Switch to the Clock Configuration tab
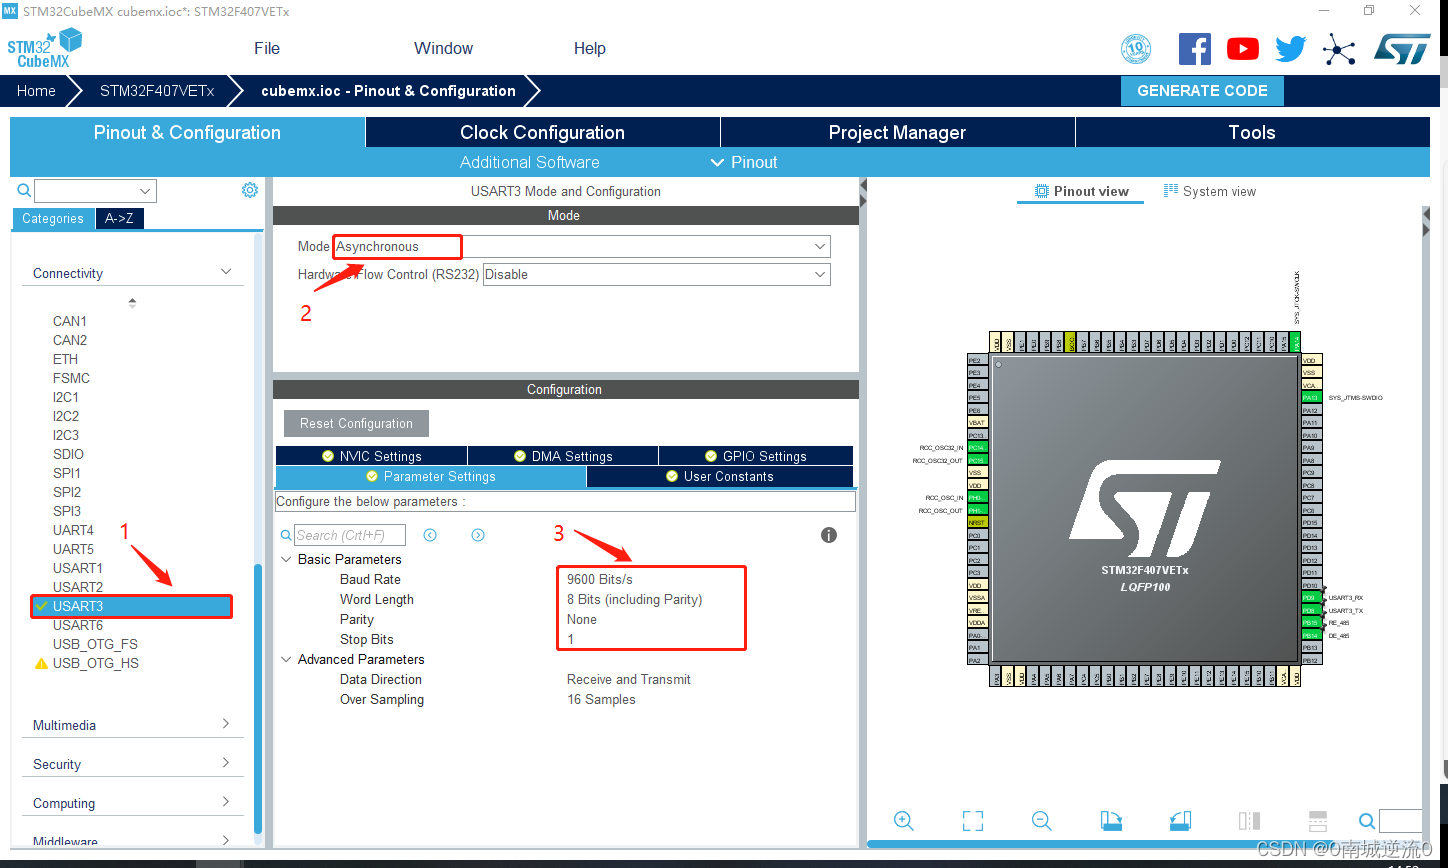Image resolution: width=1448 pixels, height=868 pixels. (541, 132)
